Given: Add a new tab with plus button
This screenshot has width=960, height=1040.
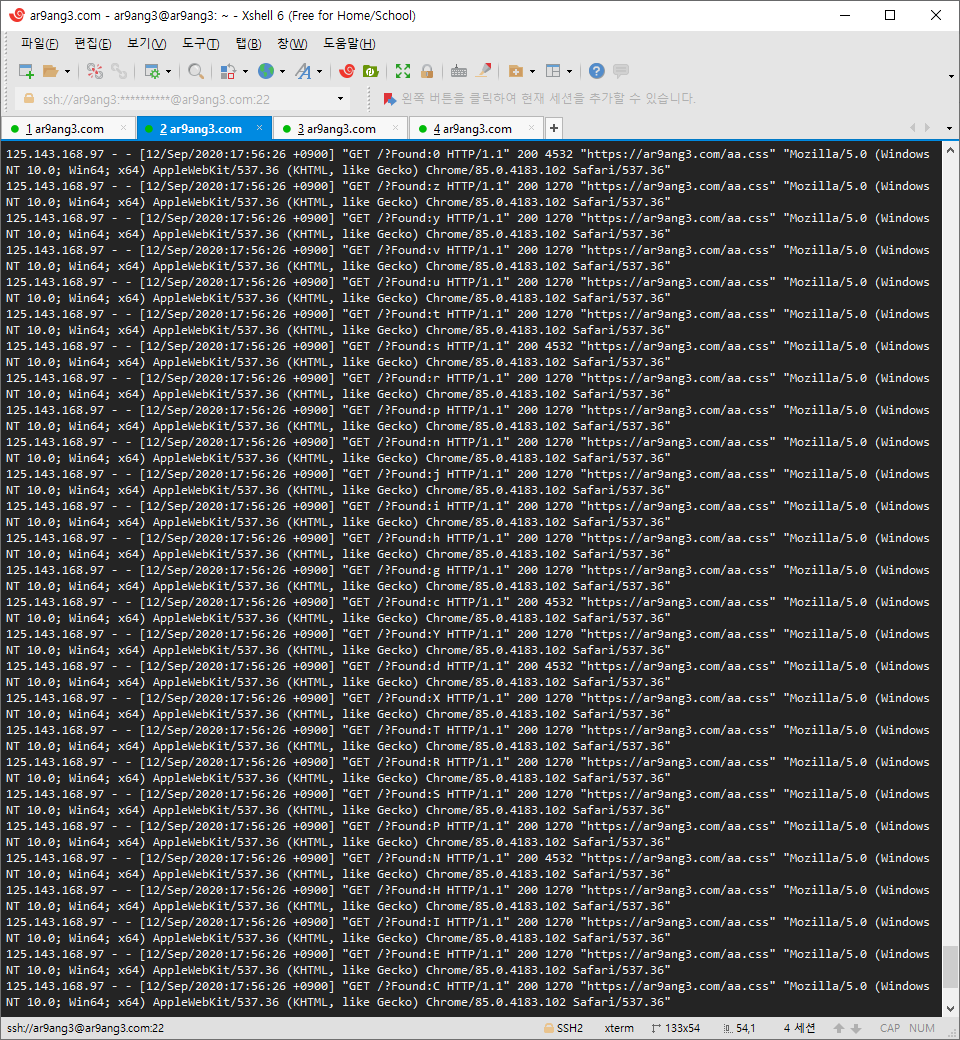Looking at the screenshot, I should tap(553, 128).
